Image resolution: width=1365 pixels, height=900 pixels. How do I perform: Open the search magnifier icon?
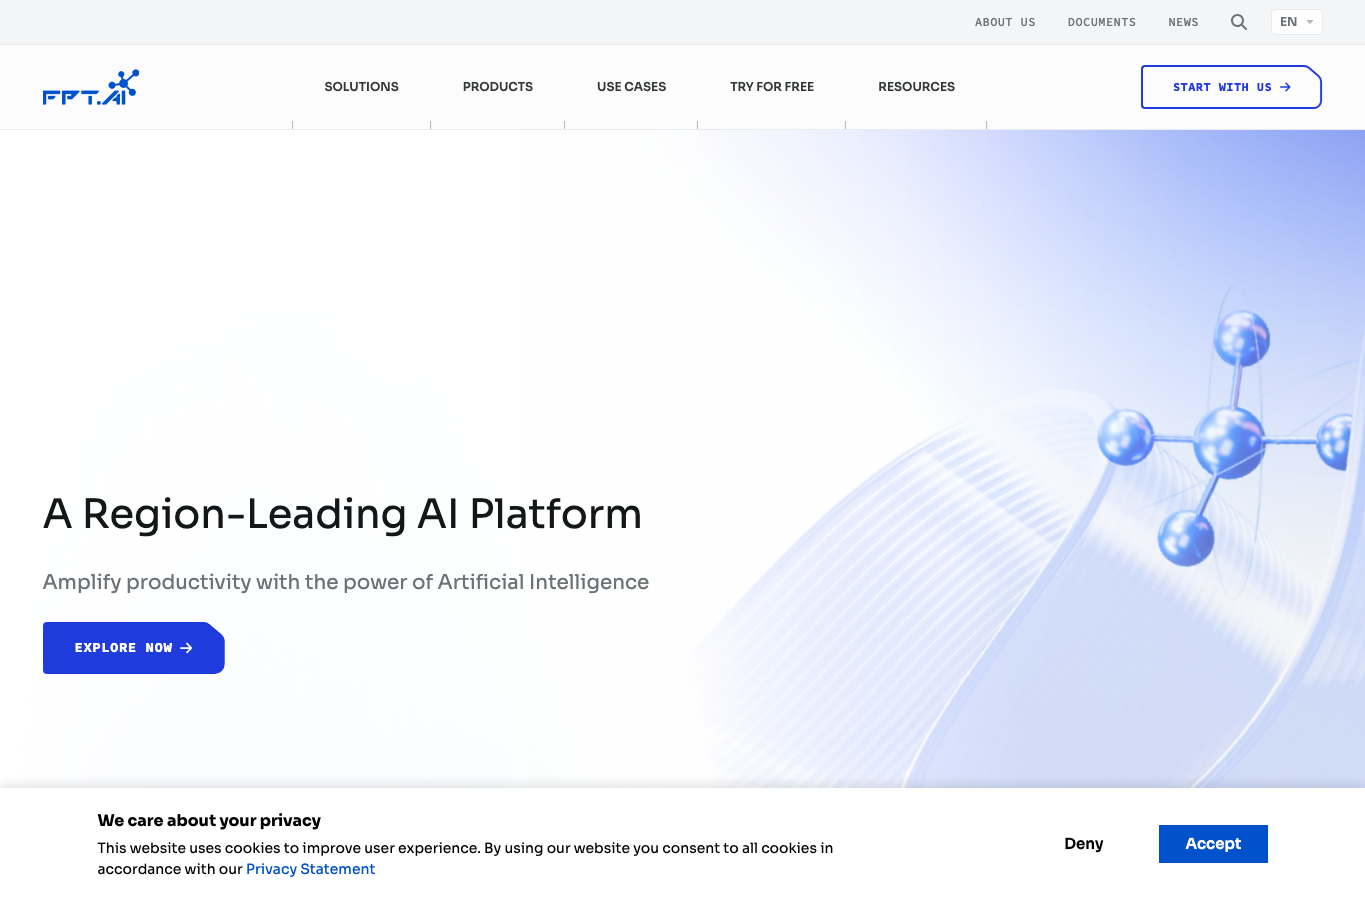[1238, 22]
